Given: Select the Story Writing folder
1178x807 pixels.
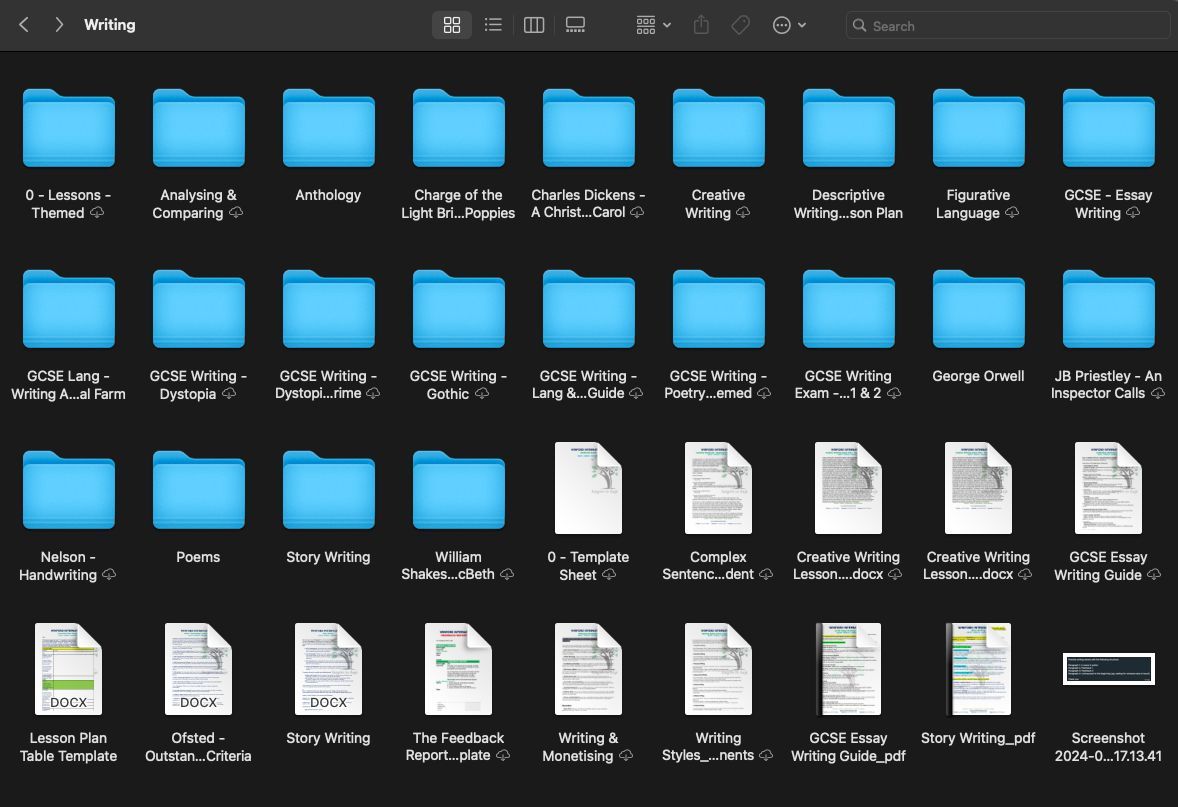Looking at the screenshot, I should [x=328, y=490].
